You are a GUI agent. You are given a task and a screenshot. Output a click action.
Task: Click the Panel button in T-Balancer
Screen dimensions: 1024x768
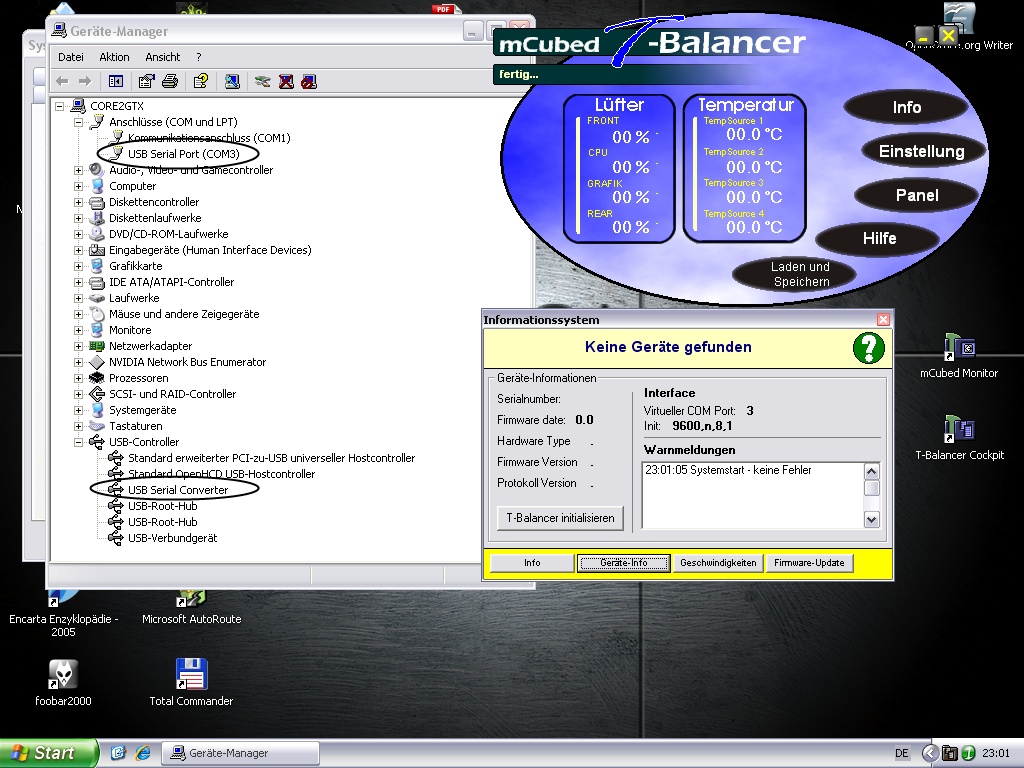click(917, 195)
